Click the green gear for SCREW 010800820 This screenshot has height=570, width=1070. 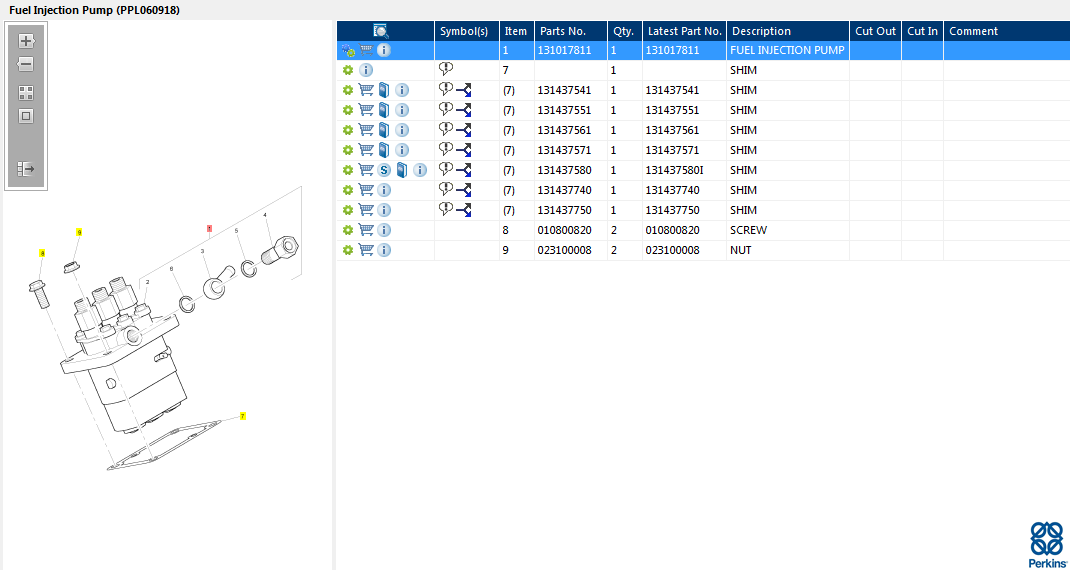point(347,230)
